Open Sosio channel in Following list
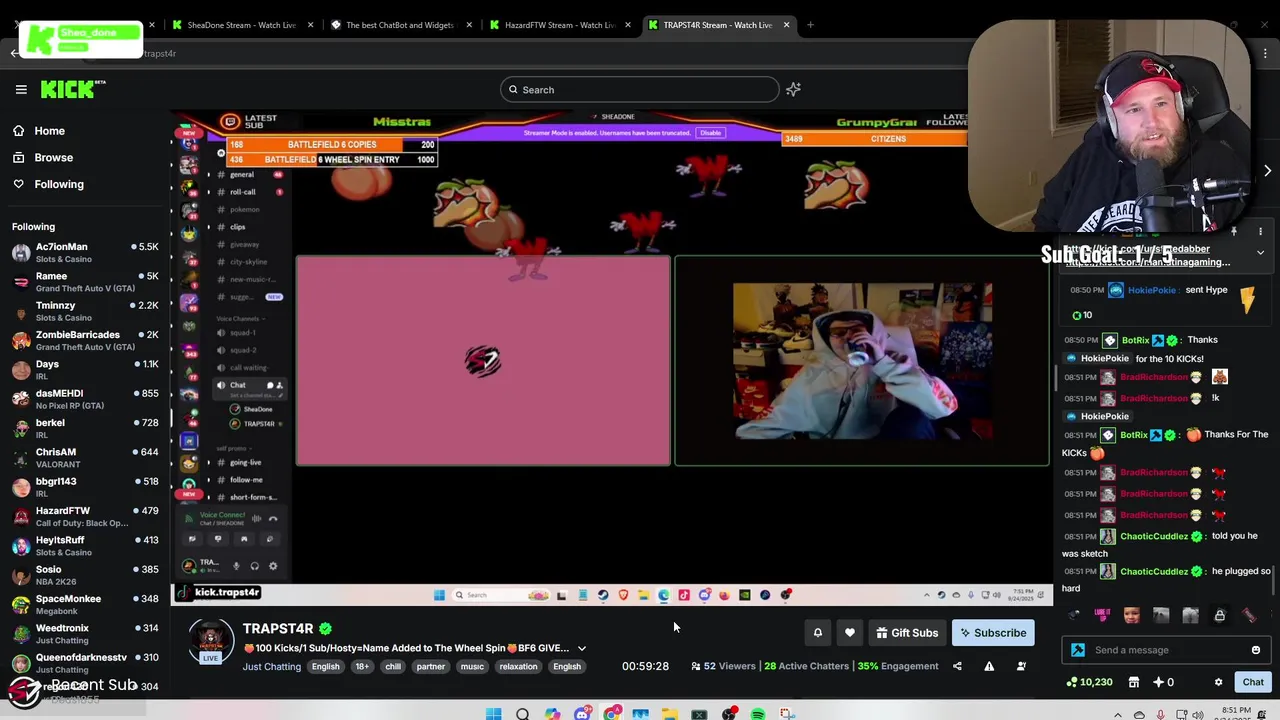 (84, 575)
